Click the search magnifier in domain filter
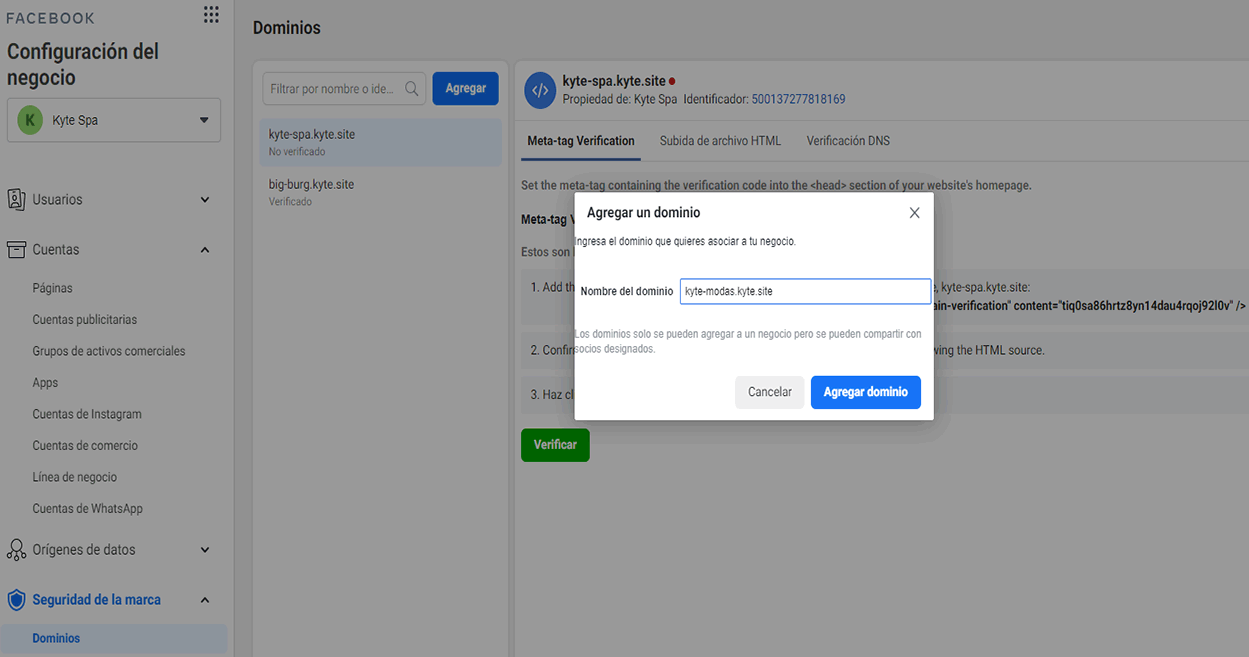 coord(411,89)
